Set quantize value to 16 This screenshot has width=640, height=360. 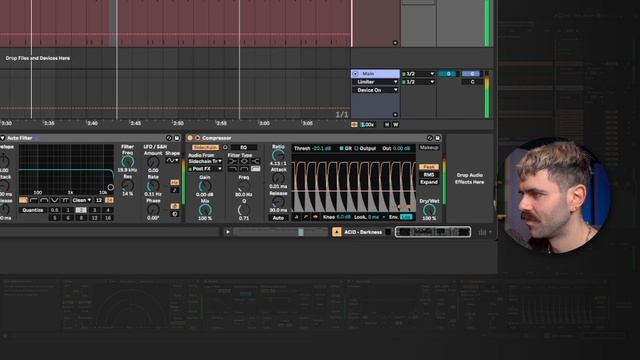(x=108, y=218)
